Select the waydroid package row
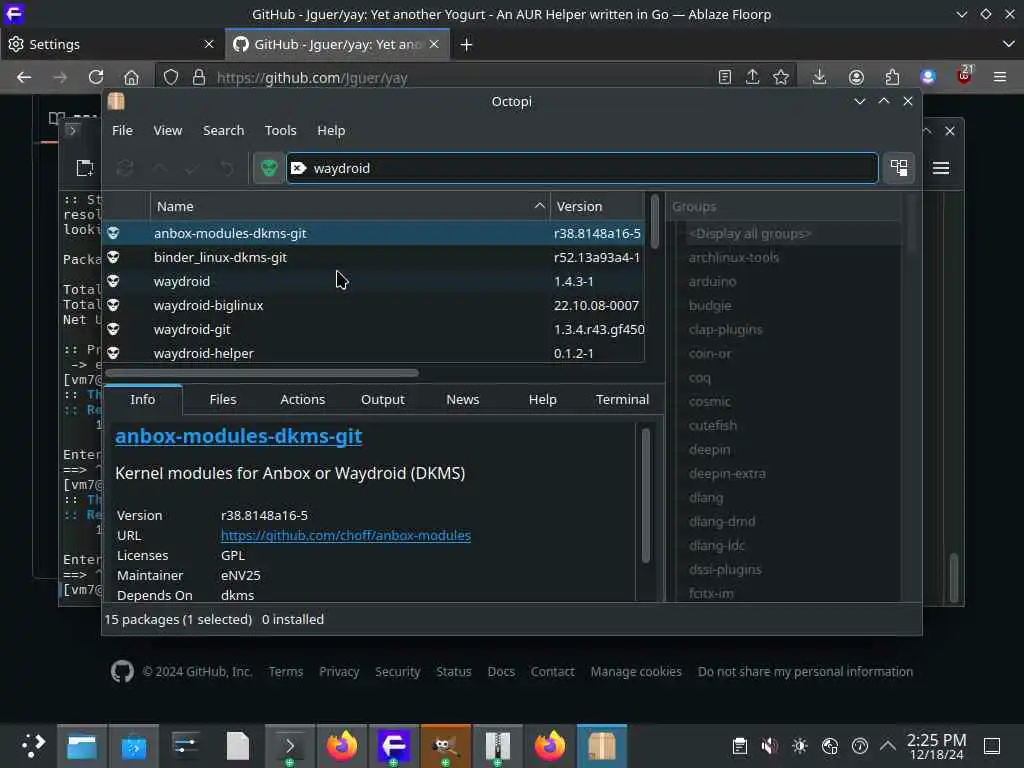Screen dimensions: 1024x768 (374, 281)
